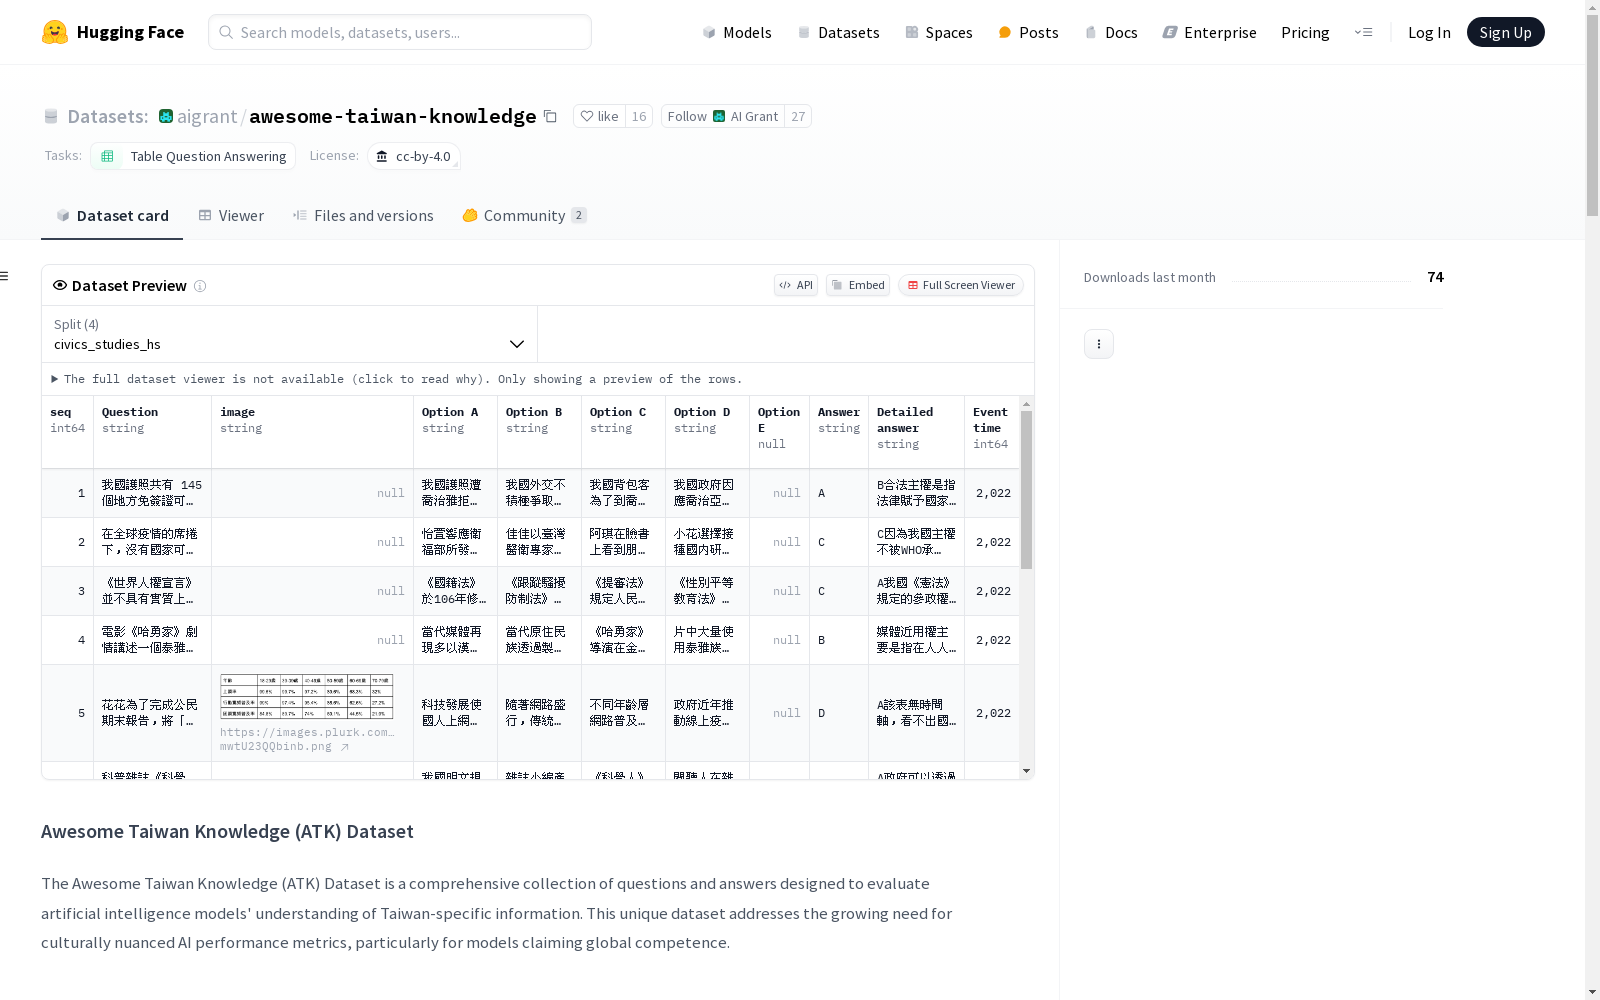Expand the full dataset viewer unavailable notice
This screenshot has height=1000, width=1600.
click(397, 379)
